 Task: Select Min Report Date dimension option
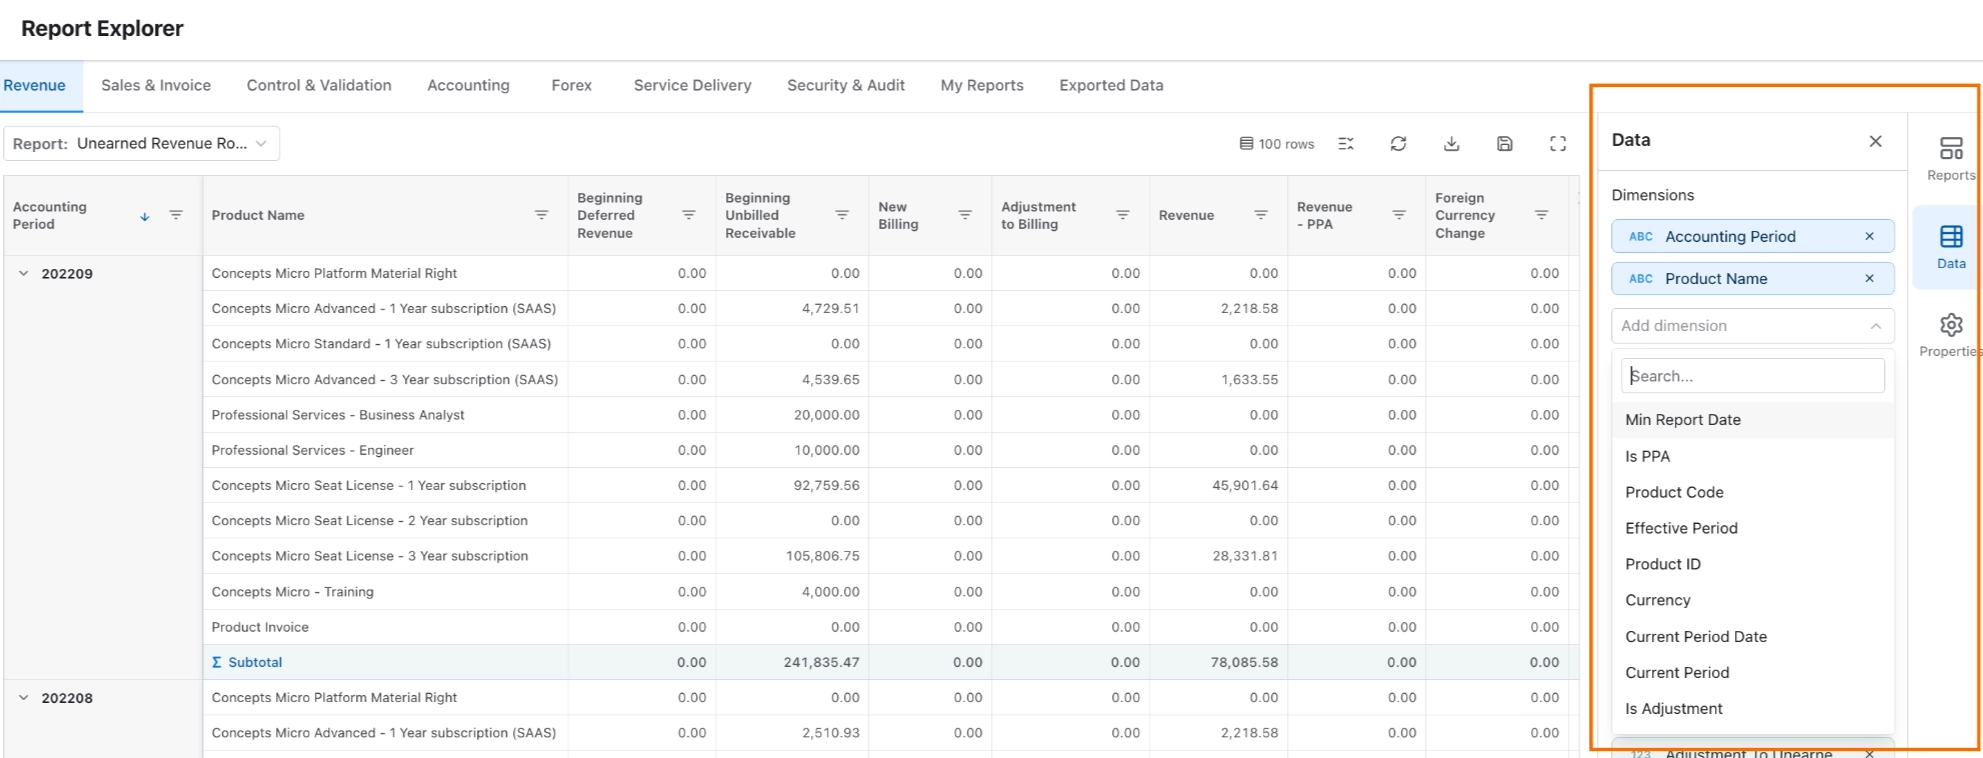1752,420
